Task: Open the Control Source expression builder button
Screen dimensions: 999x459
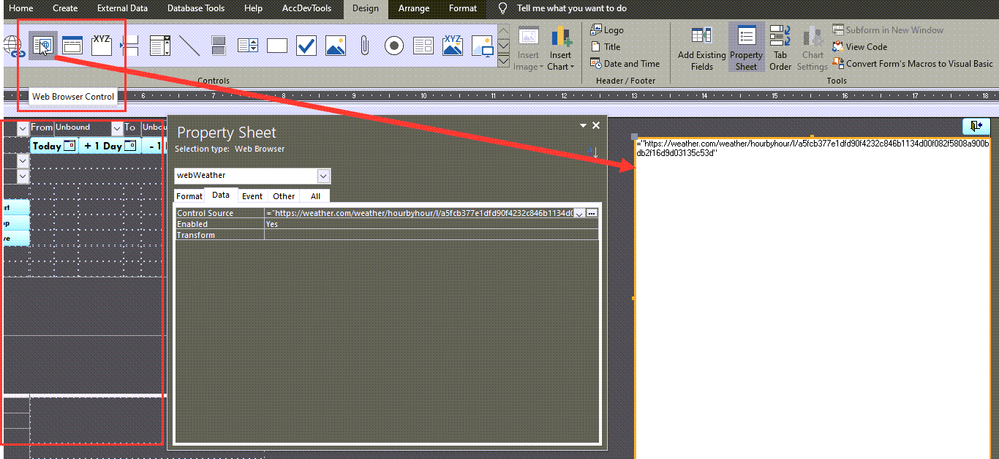Action: (592, 214)
